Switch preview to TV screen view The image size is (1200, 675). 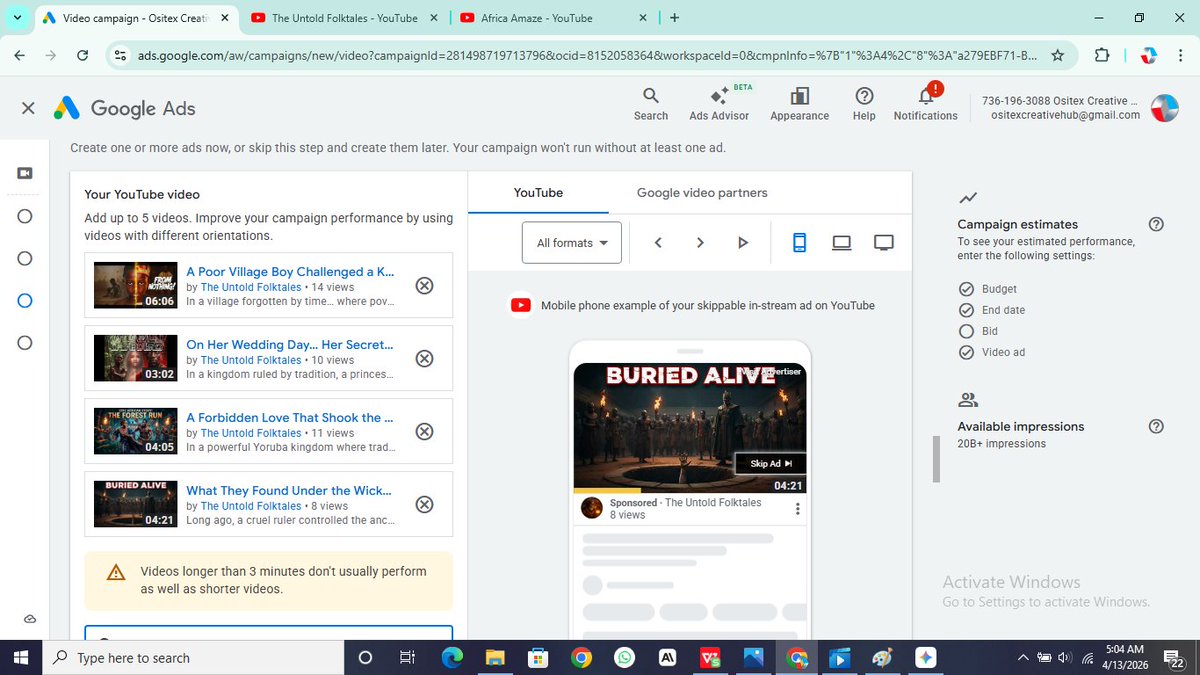[884, 242]
